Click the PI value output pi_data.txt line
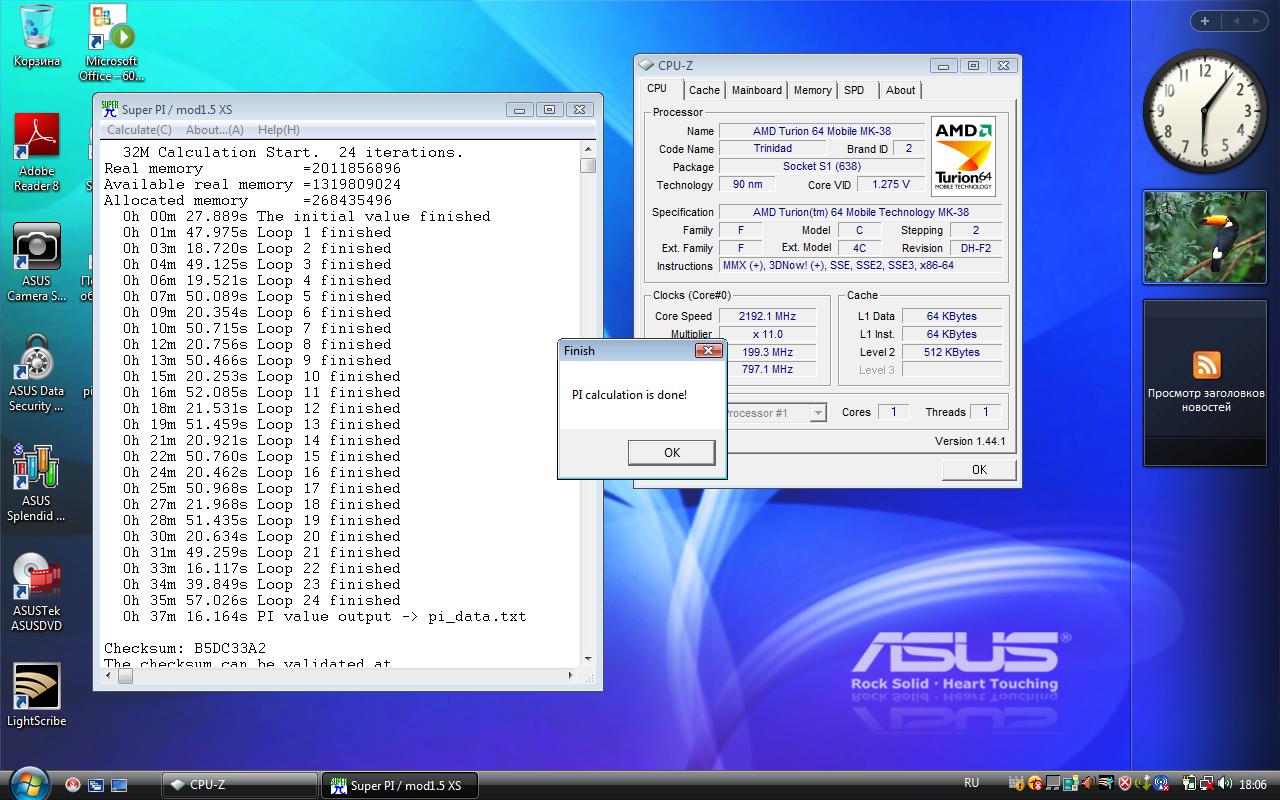 (325, 616)
